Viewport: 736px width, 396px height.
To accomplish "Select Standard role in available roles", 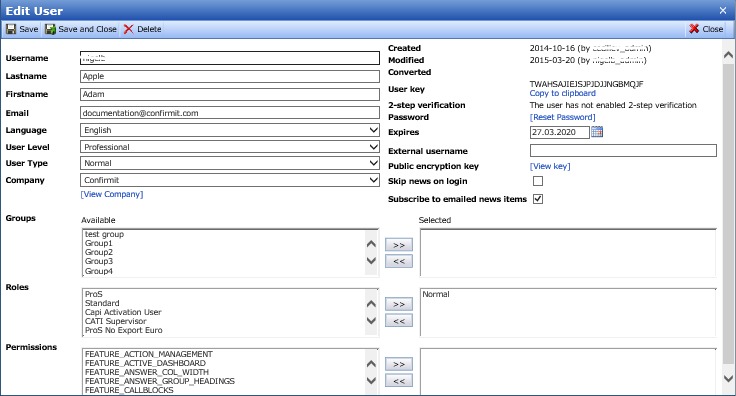I will pyautogui.click(x=102, y=303).
